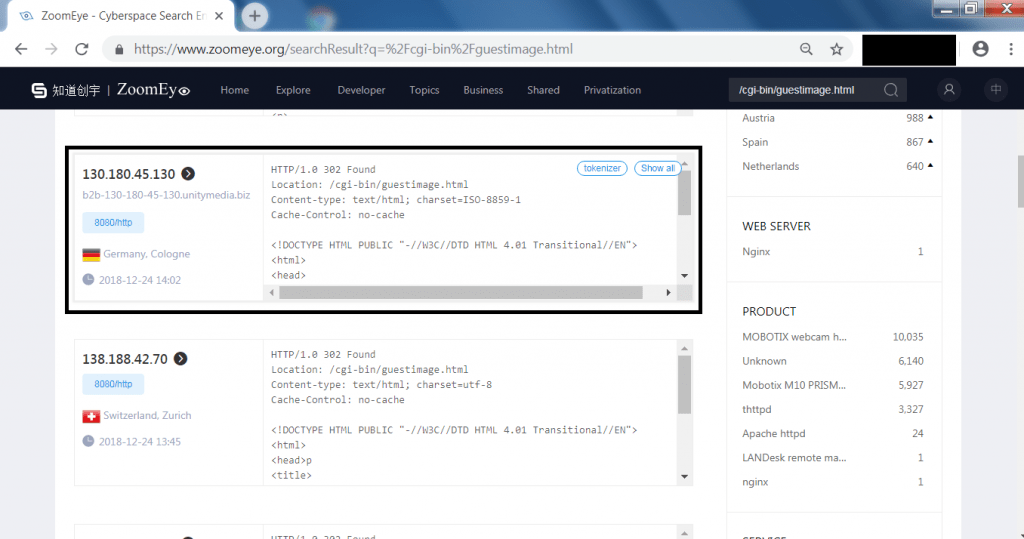
Task: Click the ZoomEye search input field
Action: [803, 90]
